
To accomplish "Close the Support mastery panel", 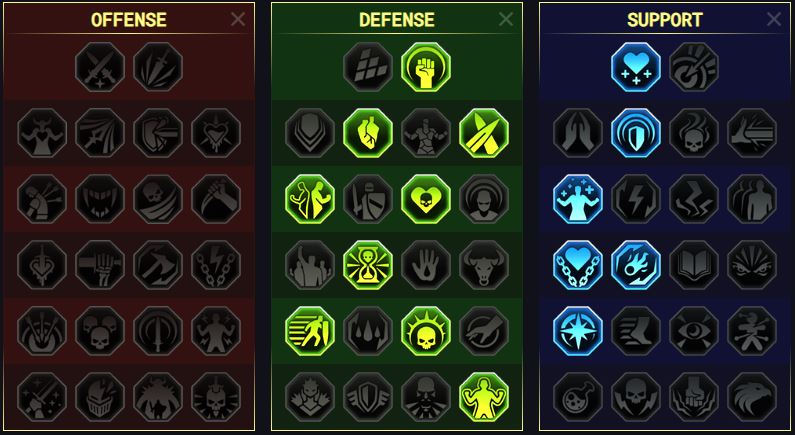I will 774,19.
